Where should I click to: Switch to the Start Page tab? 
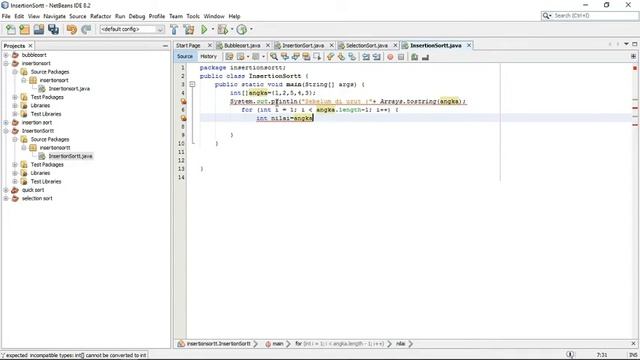coord(188,45)
